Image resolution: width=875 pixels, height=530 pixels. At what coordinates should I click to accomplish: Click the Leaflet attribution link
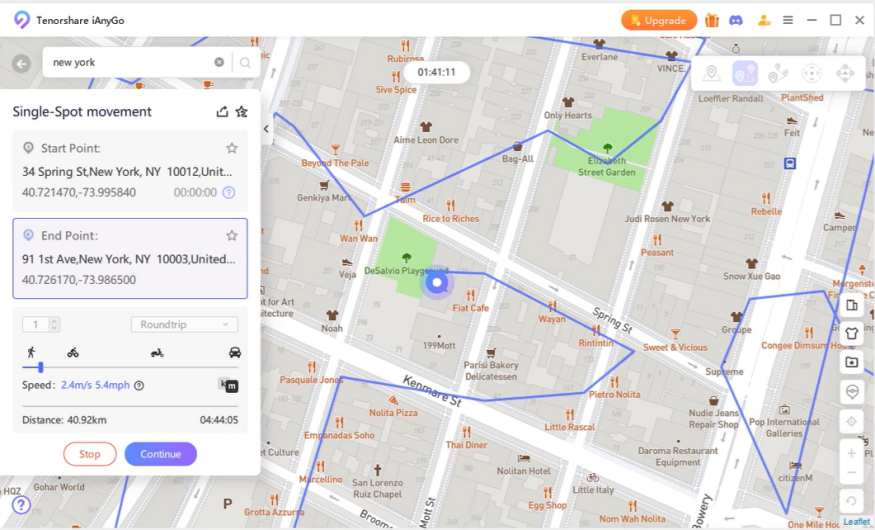pos(857,522)
